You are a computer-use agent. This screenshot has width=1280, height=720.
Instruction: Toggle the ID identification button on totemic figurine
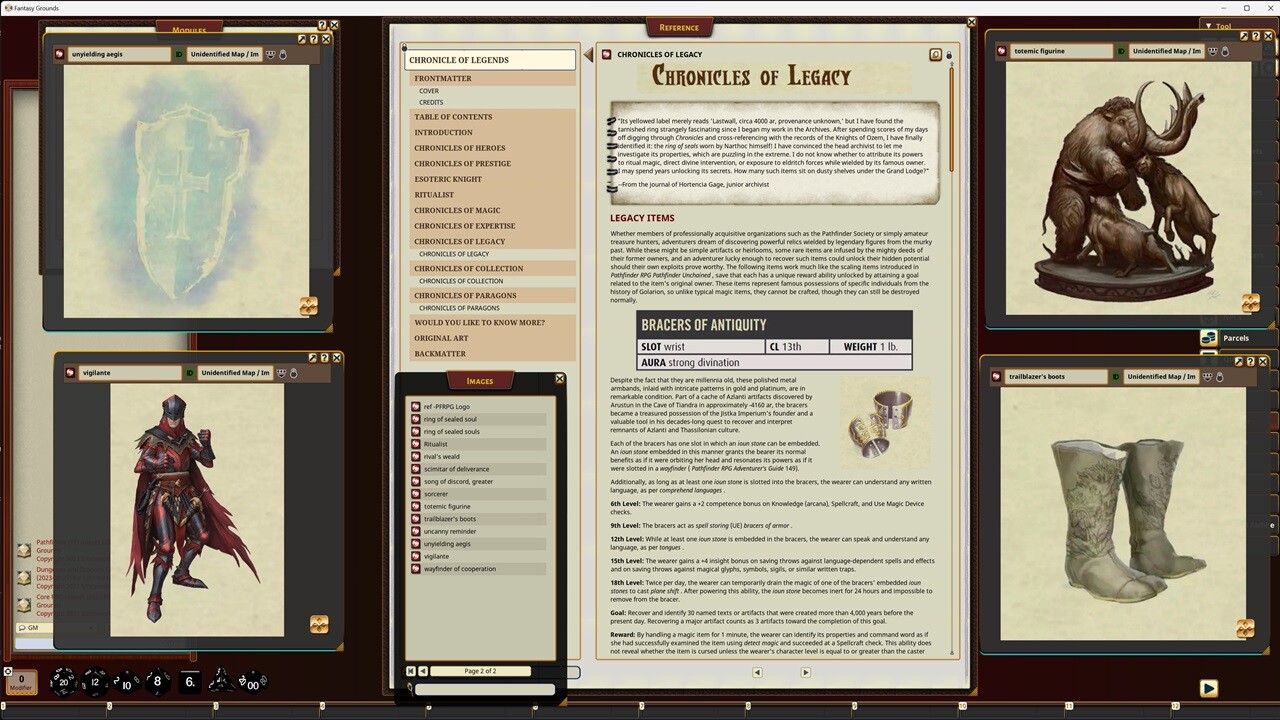(x=1120, y=50)
